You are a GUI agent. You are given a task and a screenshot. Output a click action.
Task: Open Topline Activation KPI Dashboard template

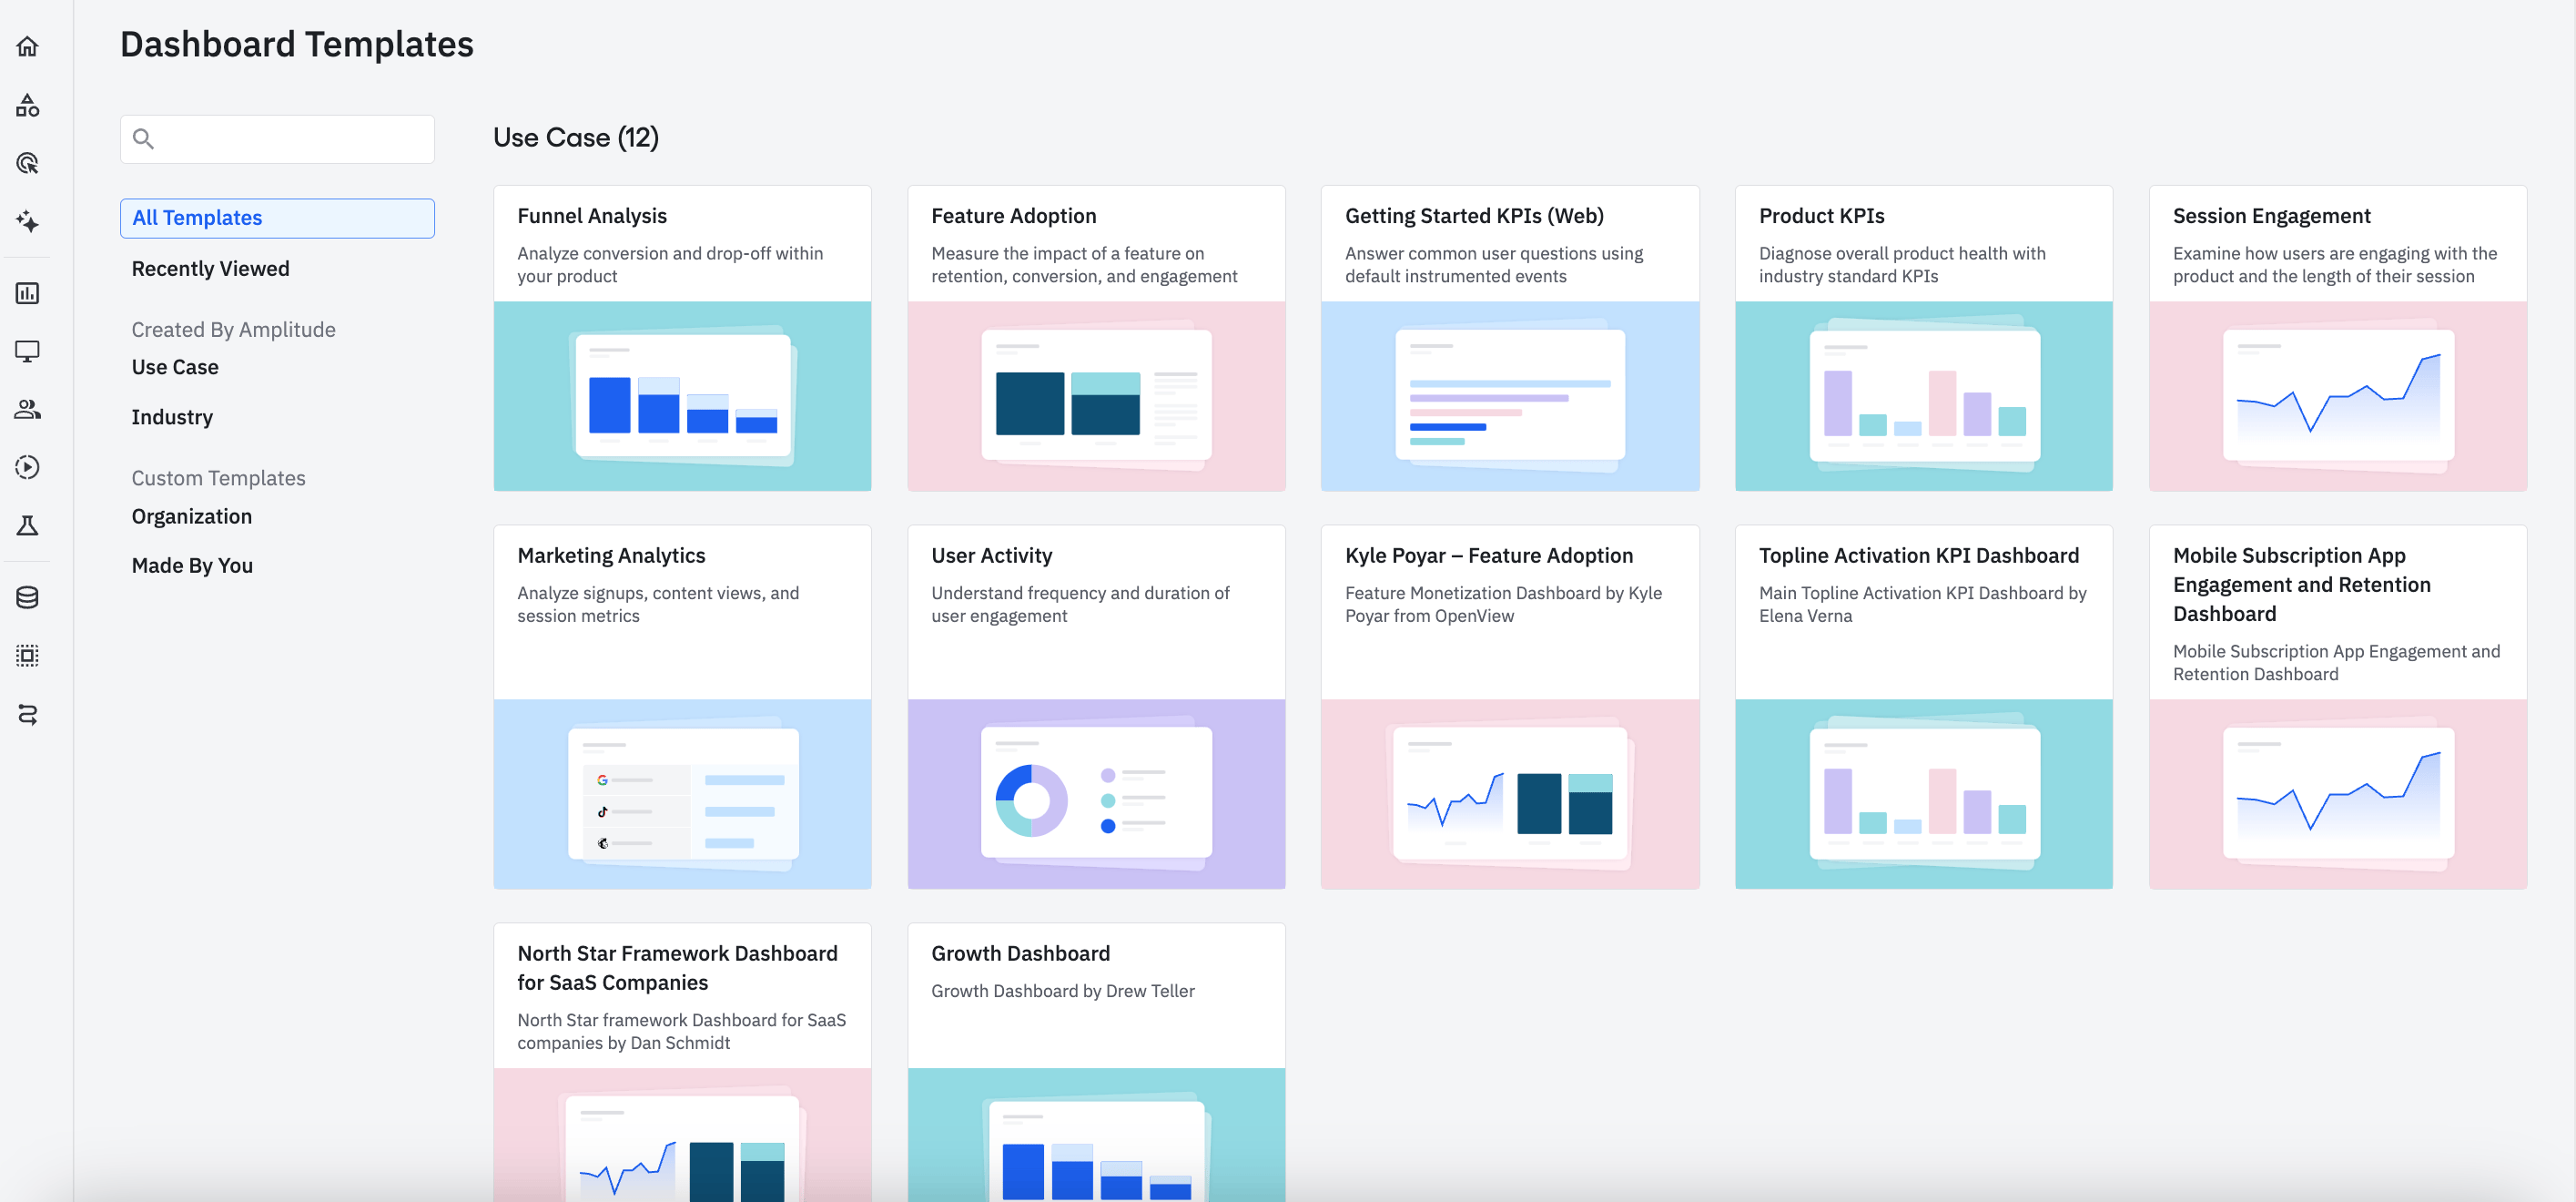point(1922,705)
